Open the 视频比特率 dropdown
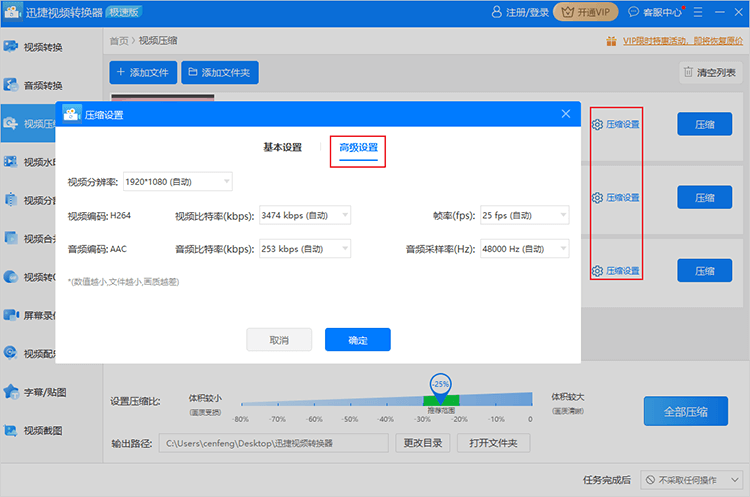 click(x=305, y=215)
